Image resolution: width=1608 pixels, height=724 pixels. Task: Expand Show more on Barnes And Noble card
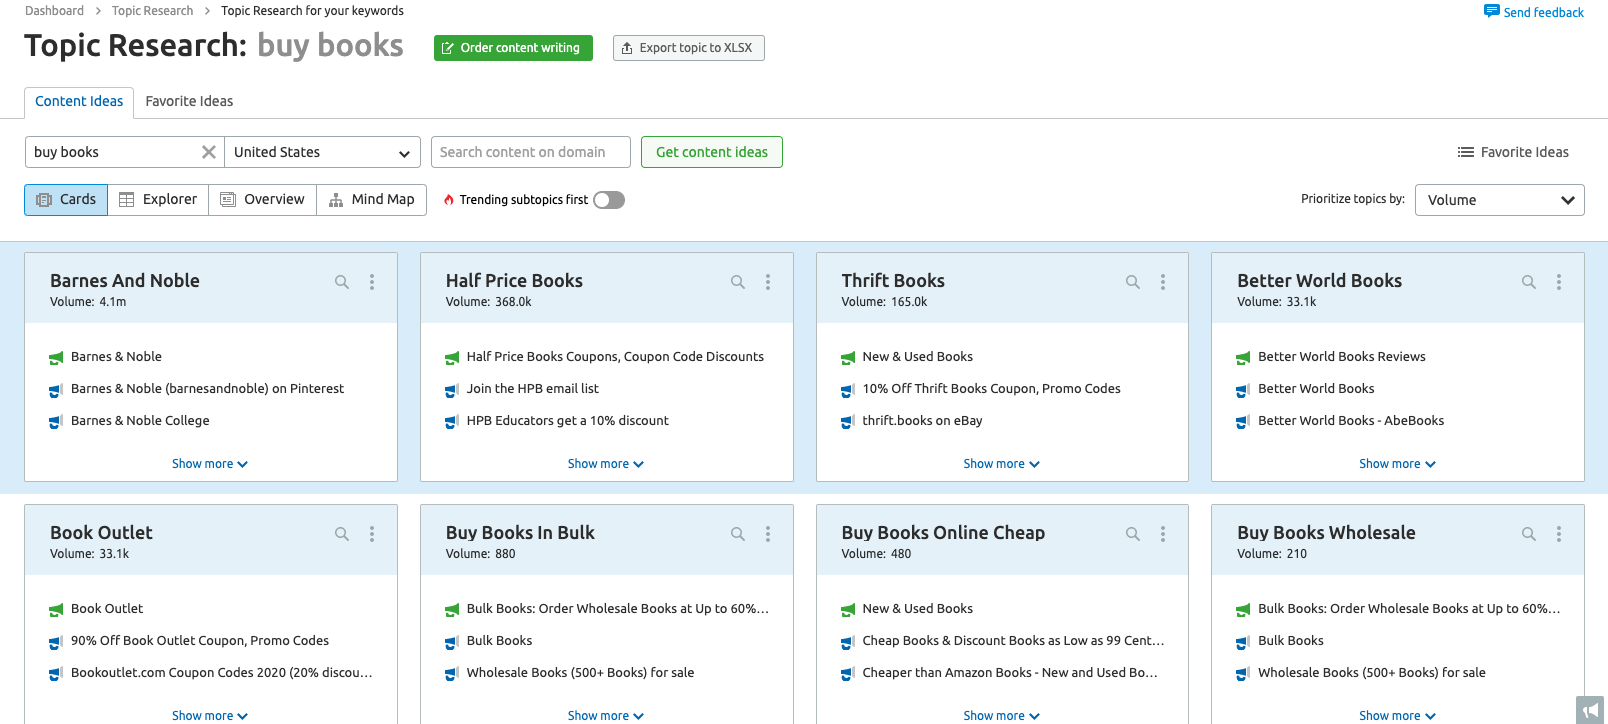coord(210,464)
